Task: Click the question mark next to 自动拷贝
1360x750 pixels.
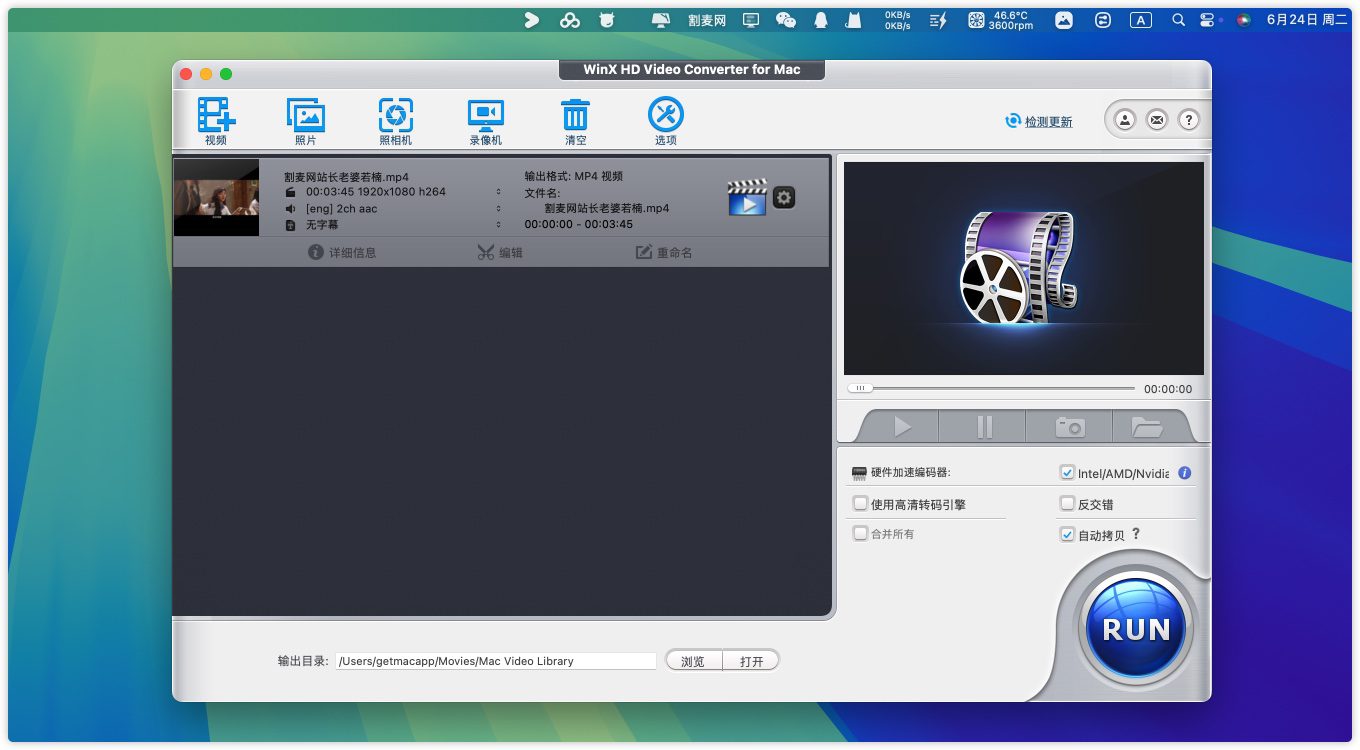Action: [1136, 534]
